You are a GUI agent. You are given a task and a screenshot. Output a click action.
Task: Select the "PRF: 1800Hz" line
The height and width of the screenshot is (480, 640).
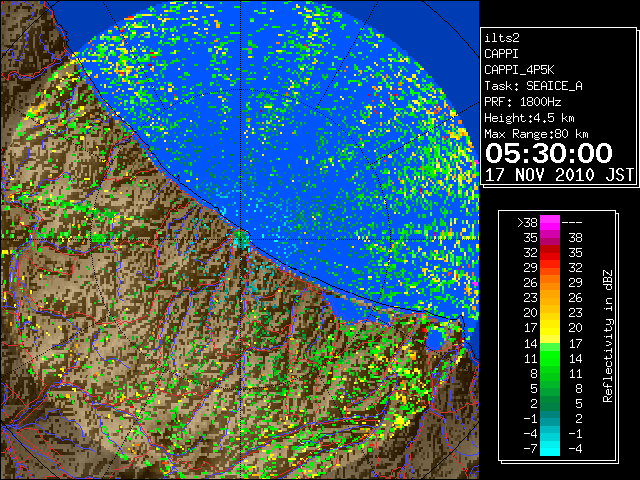coord(522,102)
